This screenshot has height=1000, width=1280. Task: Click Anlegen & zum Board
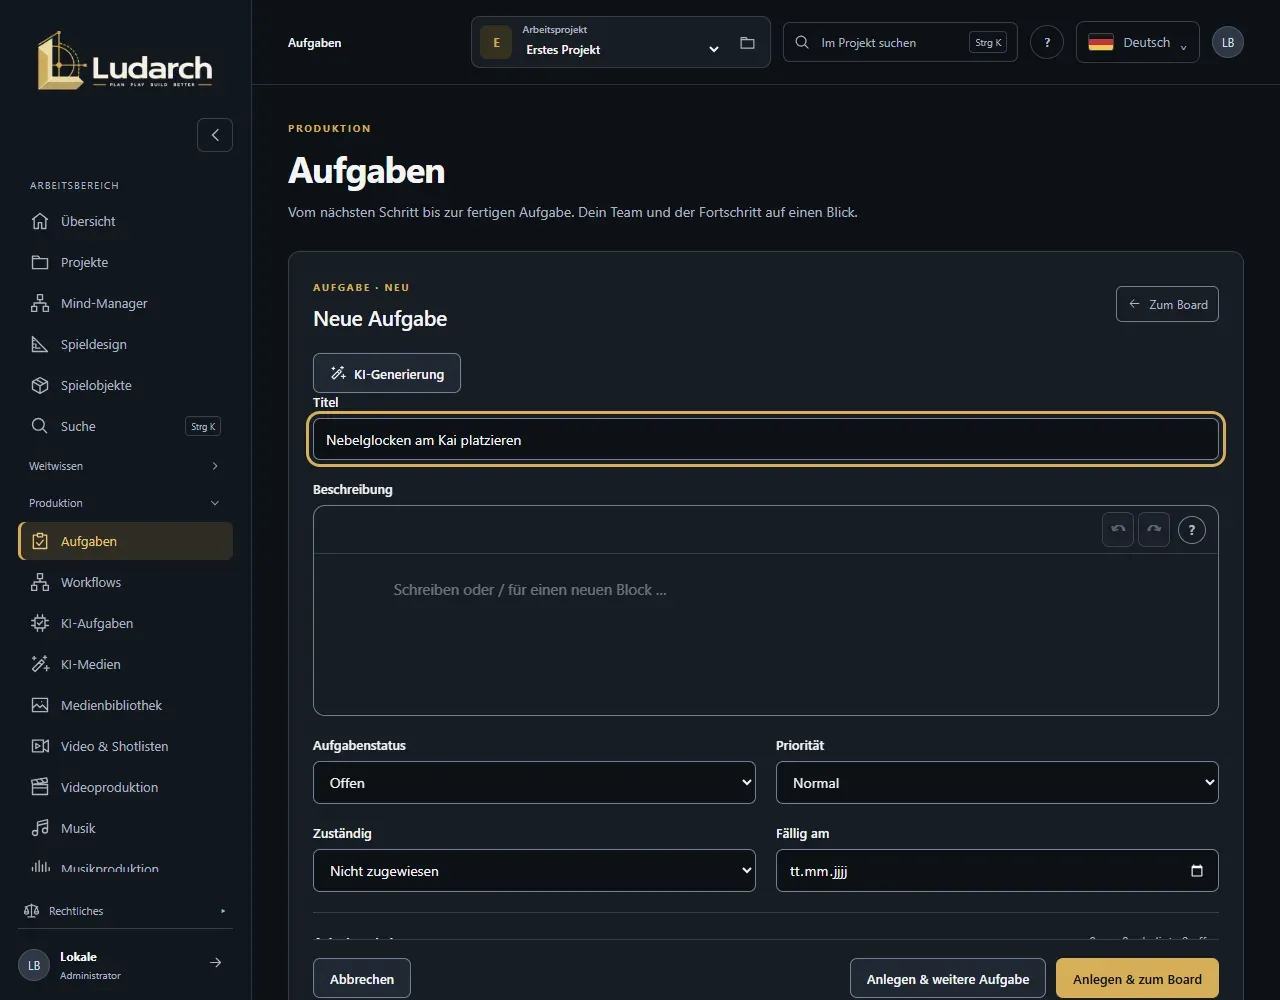click(1137, 979)
